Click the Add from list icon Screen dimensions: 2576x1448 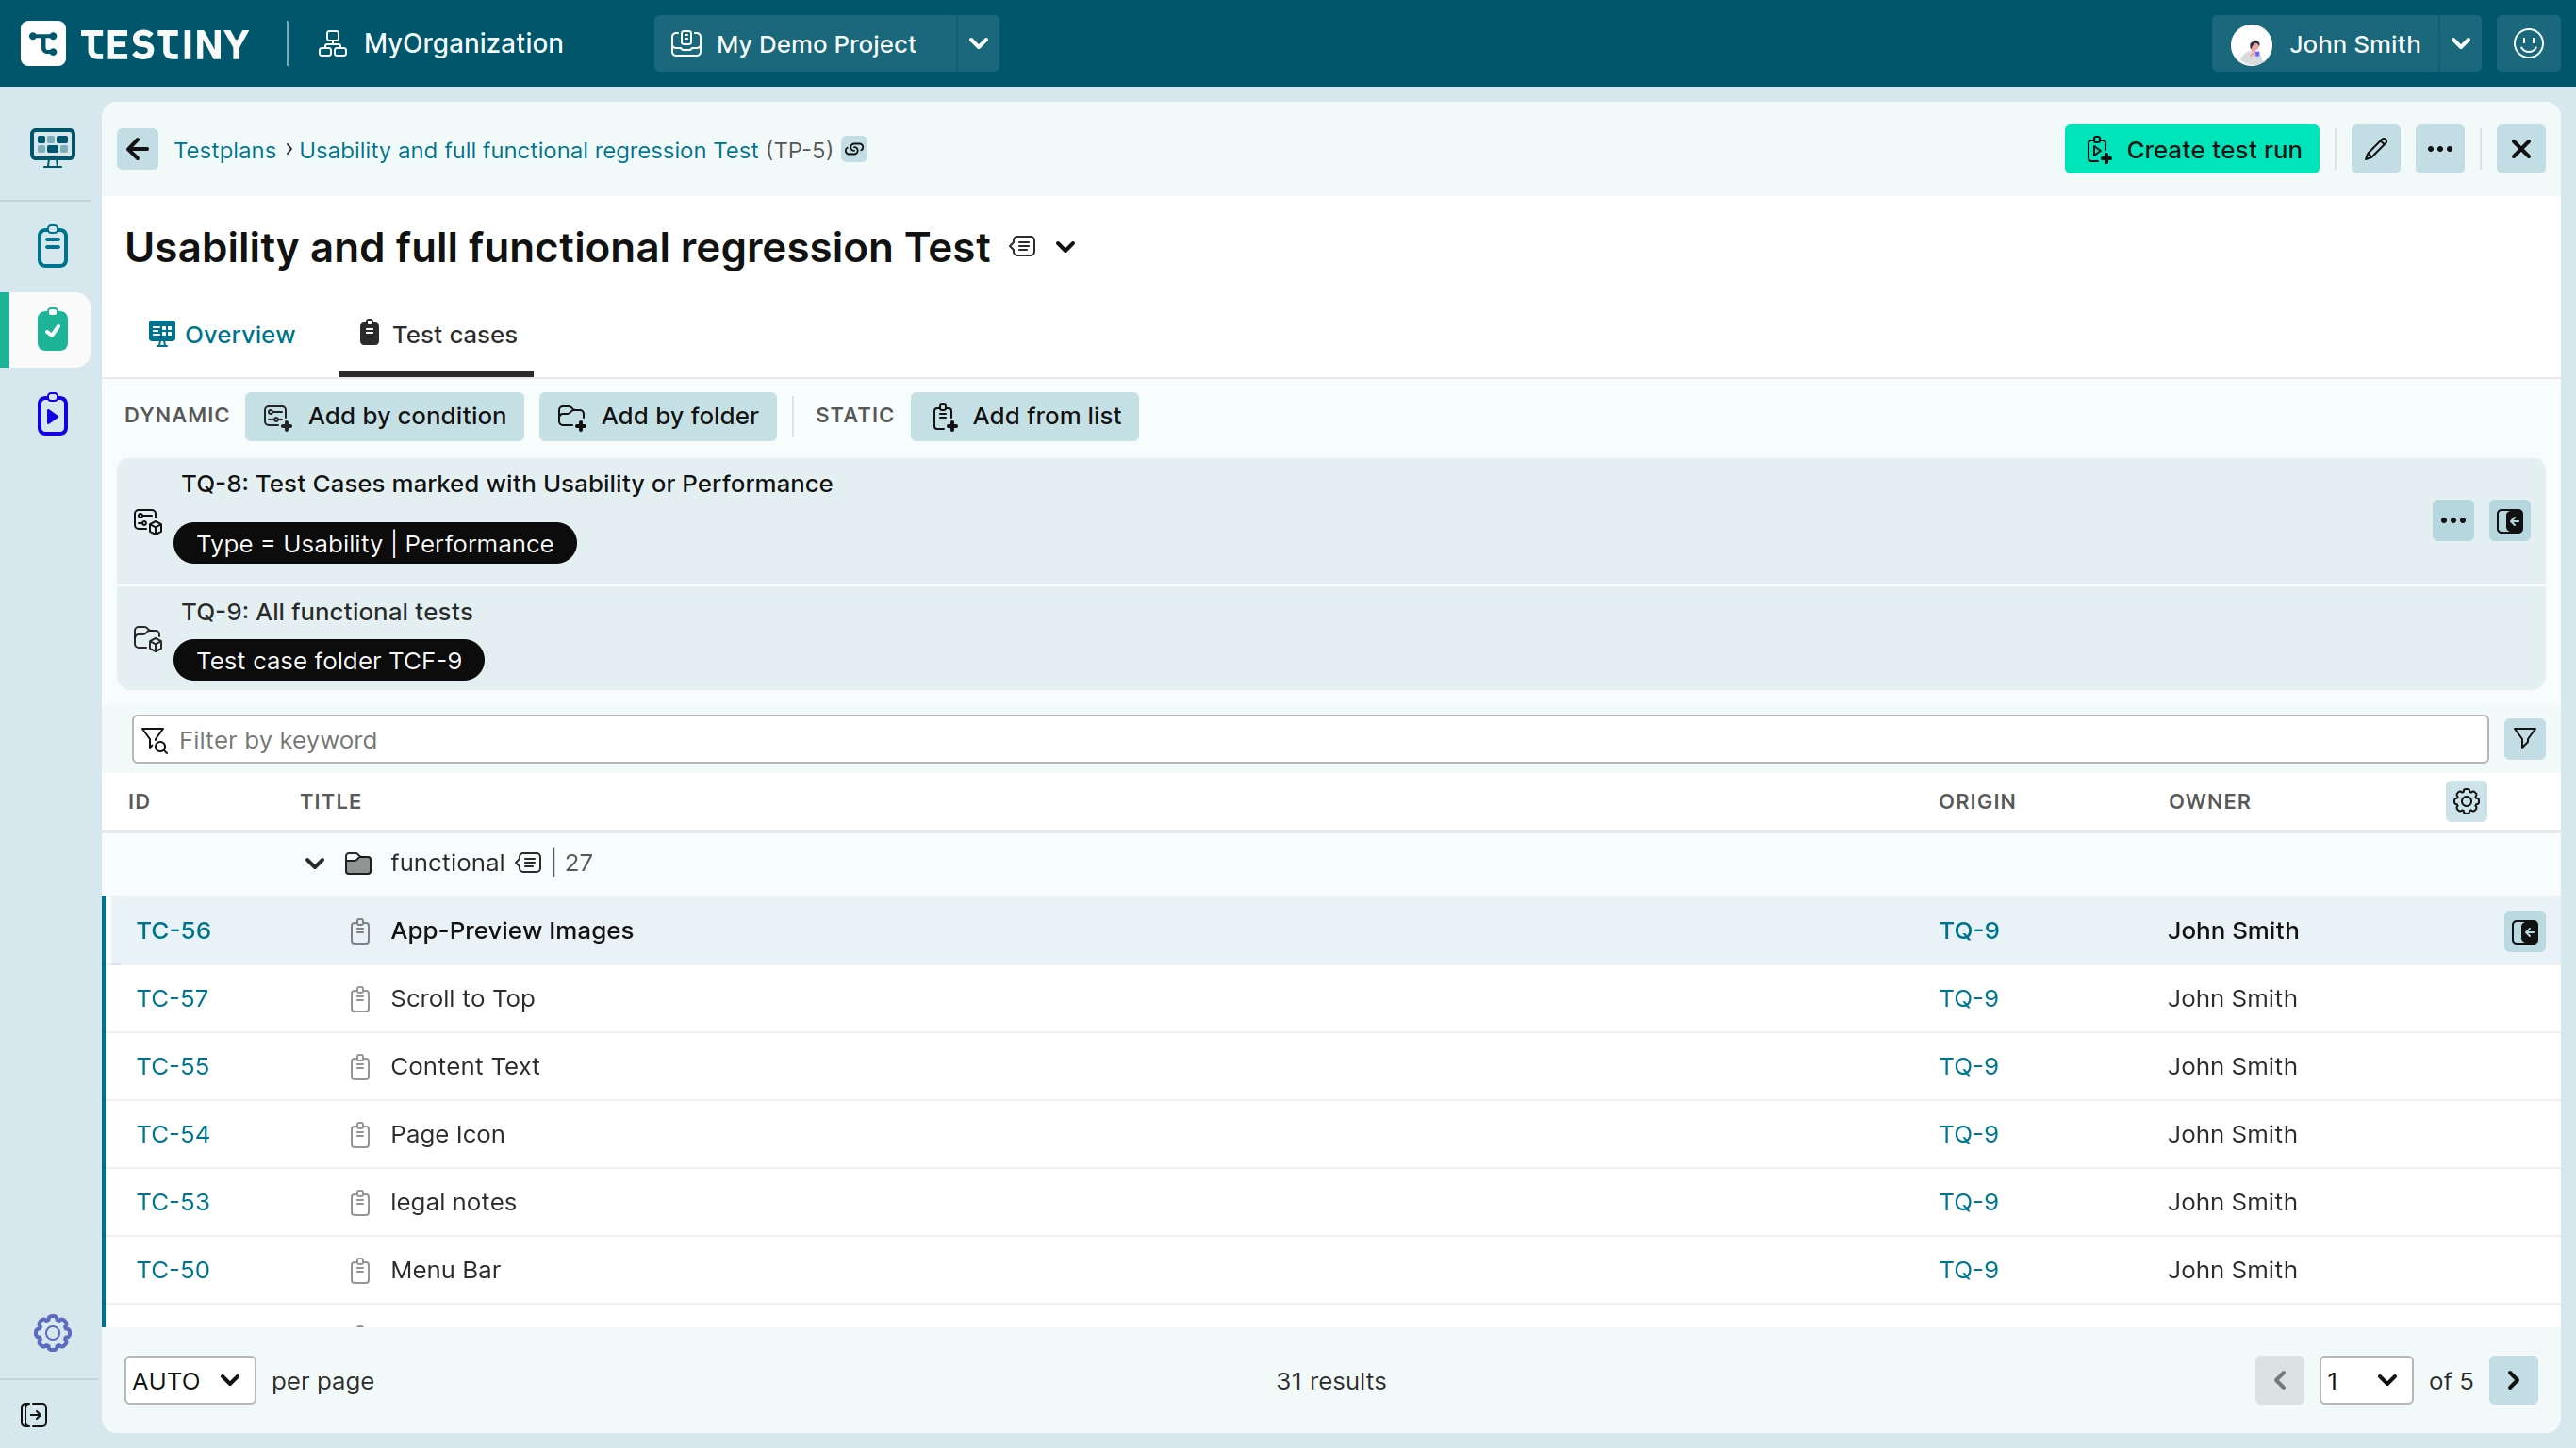pyautogui.click(x=947, y=416)
